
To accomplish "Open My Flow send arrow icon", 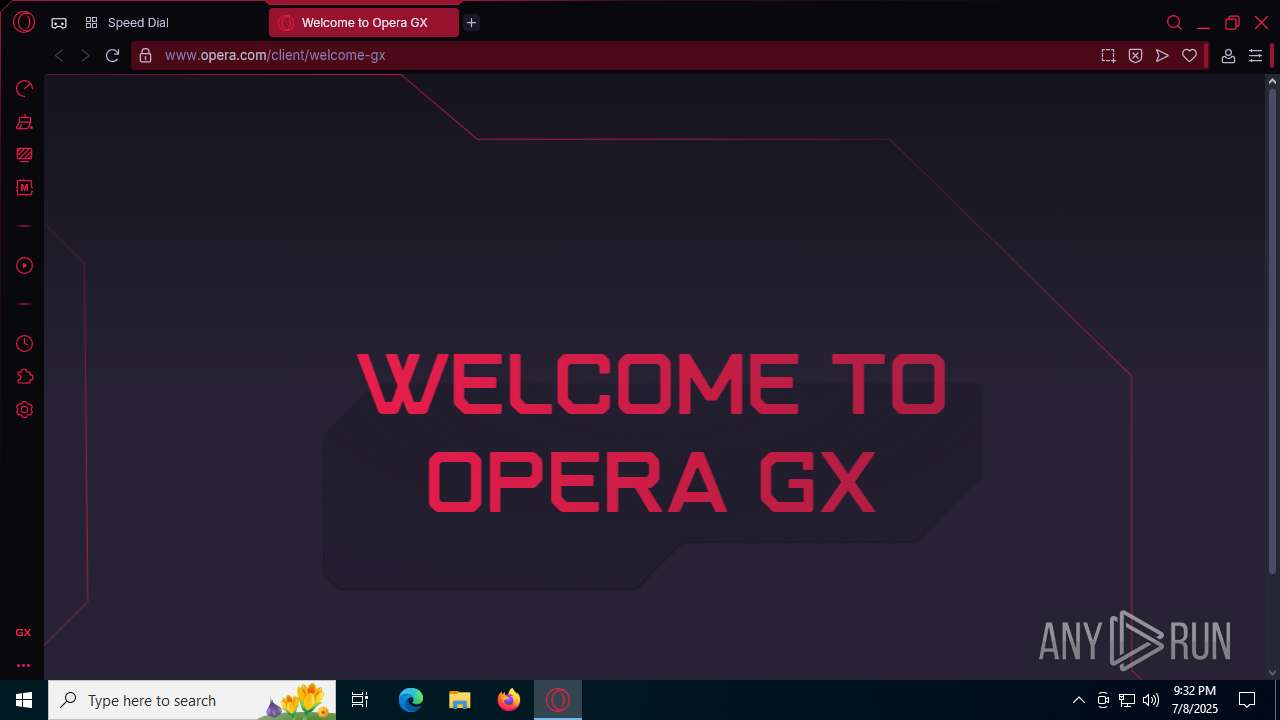I will [x=1162, y=56].
